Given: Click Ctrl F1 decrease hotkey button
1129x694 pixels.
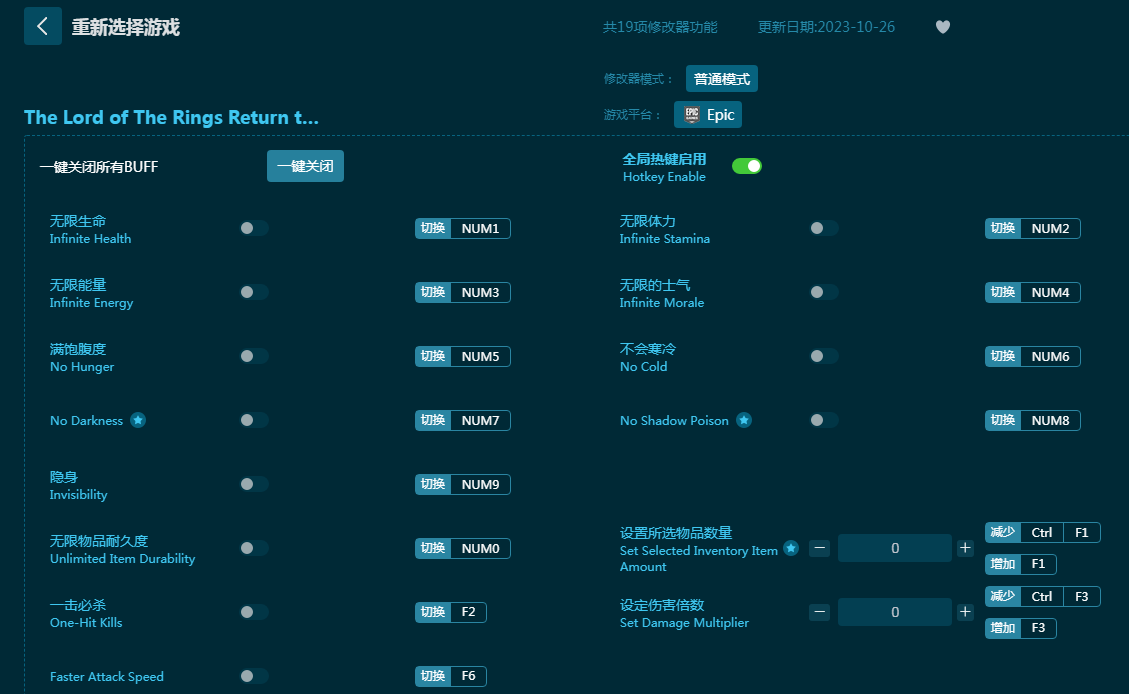Looking at the screenshot, I should pyautogui.click(x=1043, y=533).
